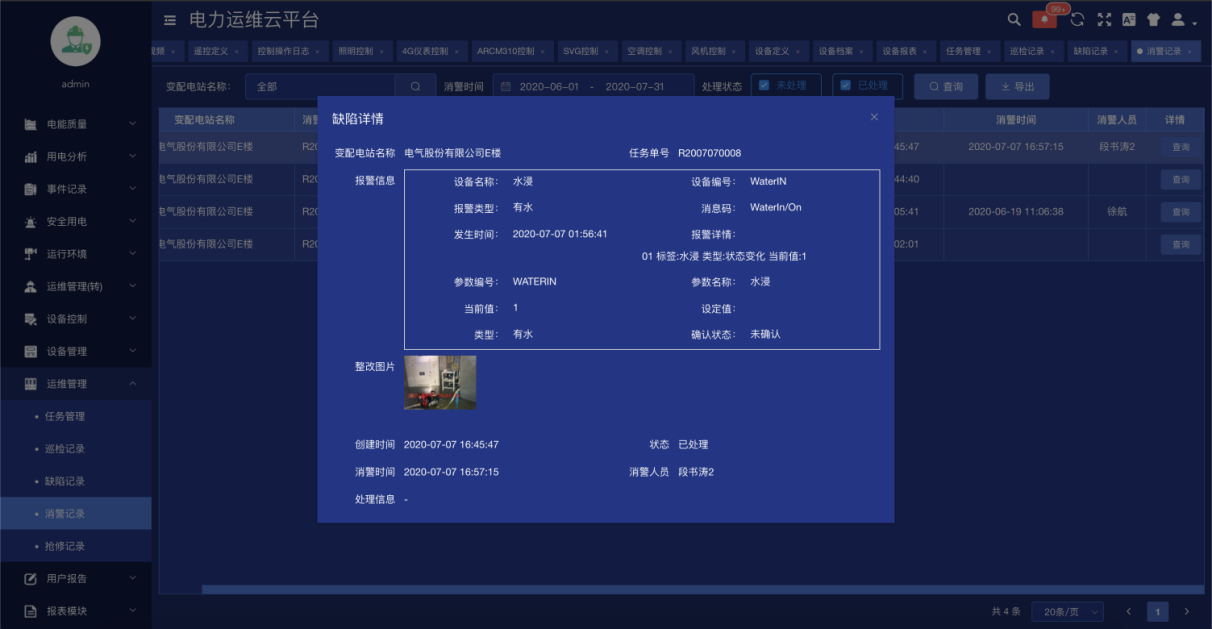Open the 20条/页 page size dropdown
Viewport: 1212px width, 629px height.
(x=1067, y=611)
